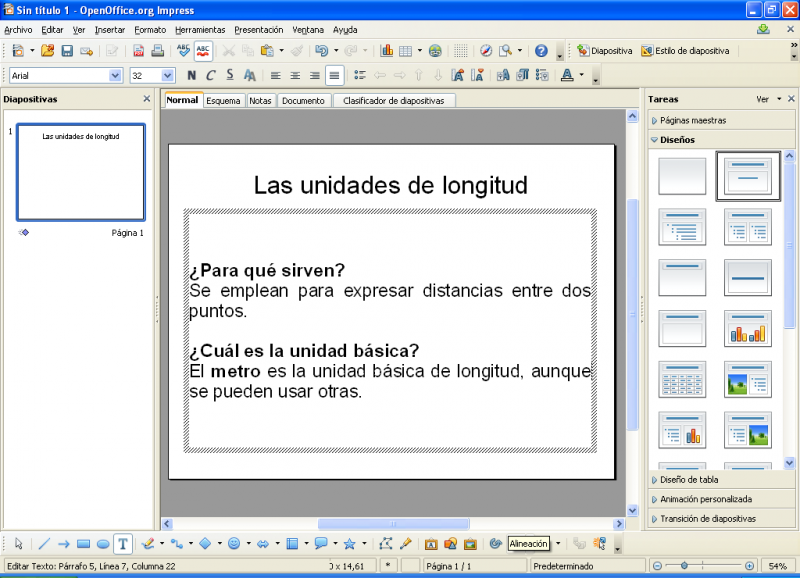Open the Arial font name dropdown
The height and width of the screenshot is (578, 800).
coord(115,76)
